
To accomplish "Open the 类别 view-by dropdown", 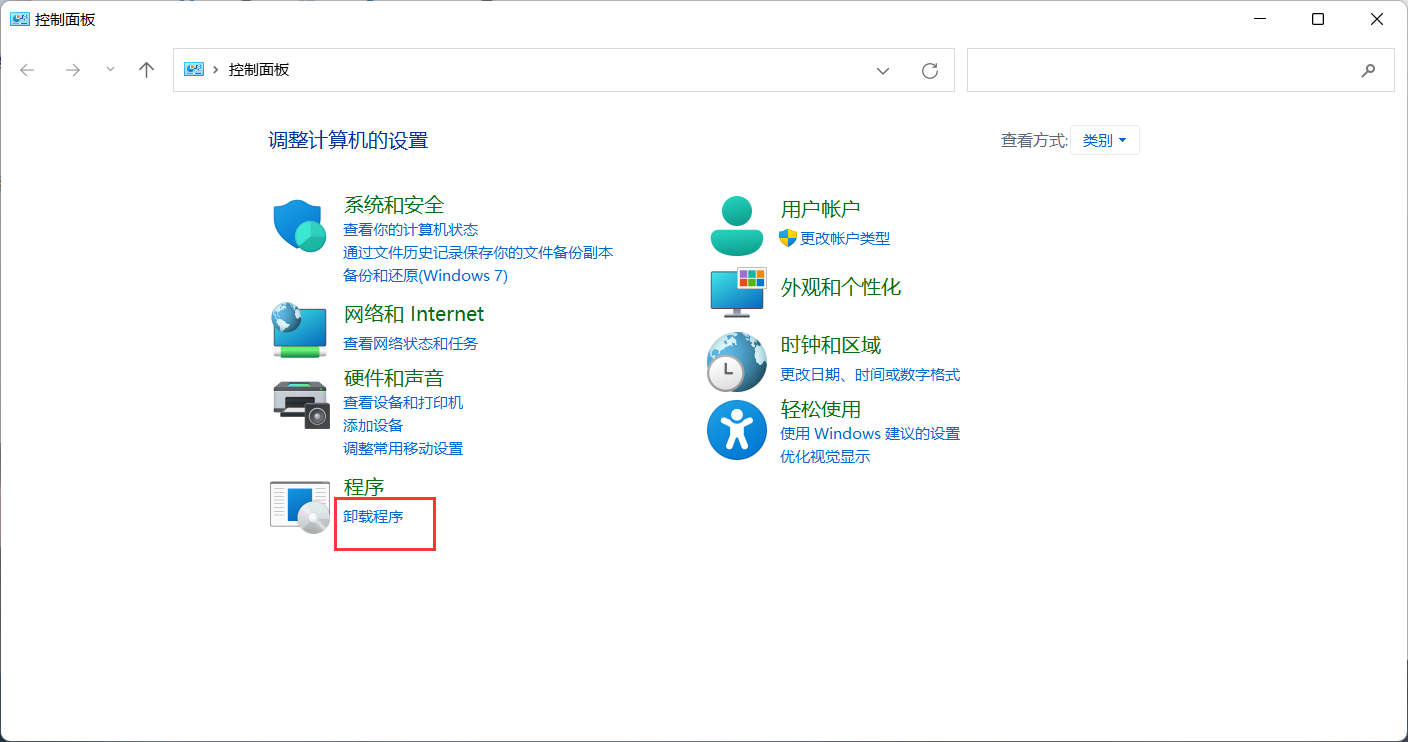I will pos(1104,141).
